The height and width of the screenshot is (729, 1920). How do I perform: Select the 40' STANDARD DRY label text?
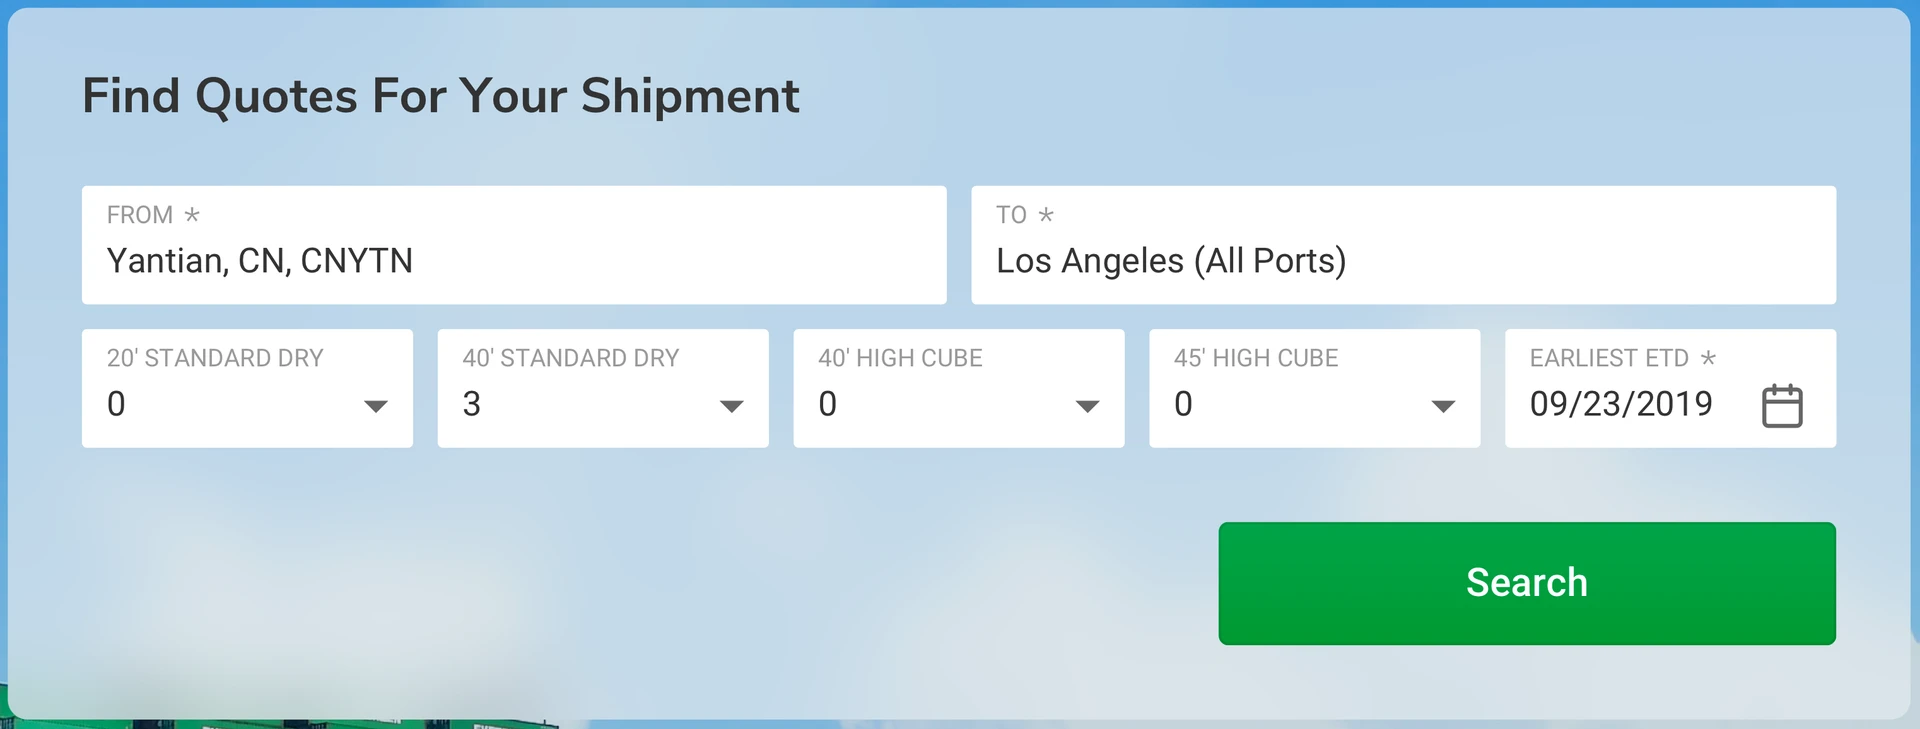[570, 358]
